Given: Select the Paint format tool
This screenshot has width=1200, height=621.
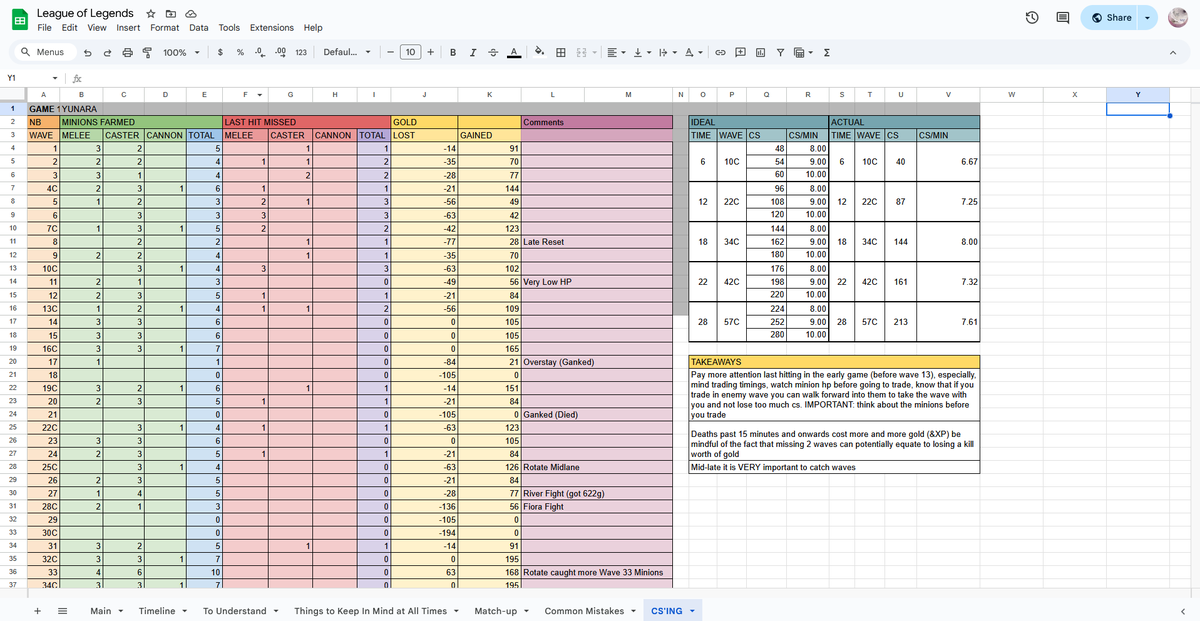Looking at the screenshot, I should tap(147, 51).
